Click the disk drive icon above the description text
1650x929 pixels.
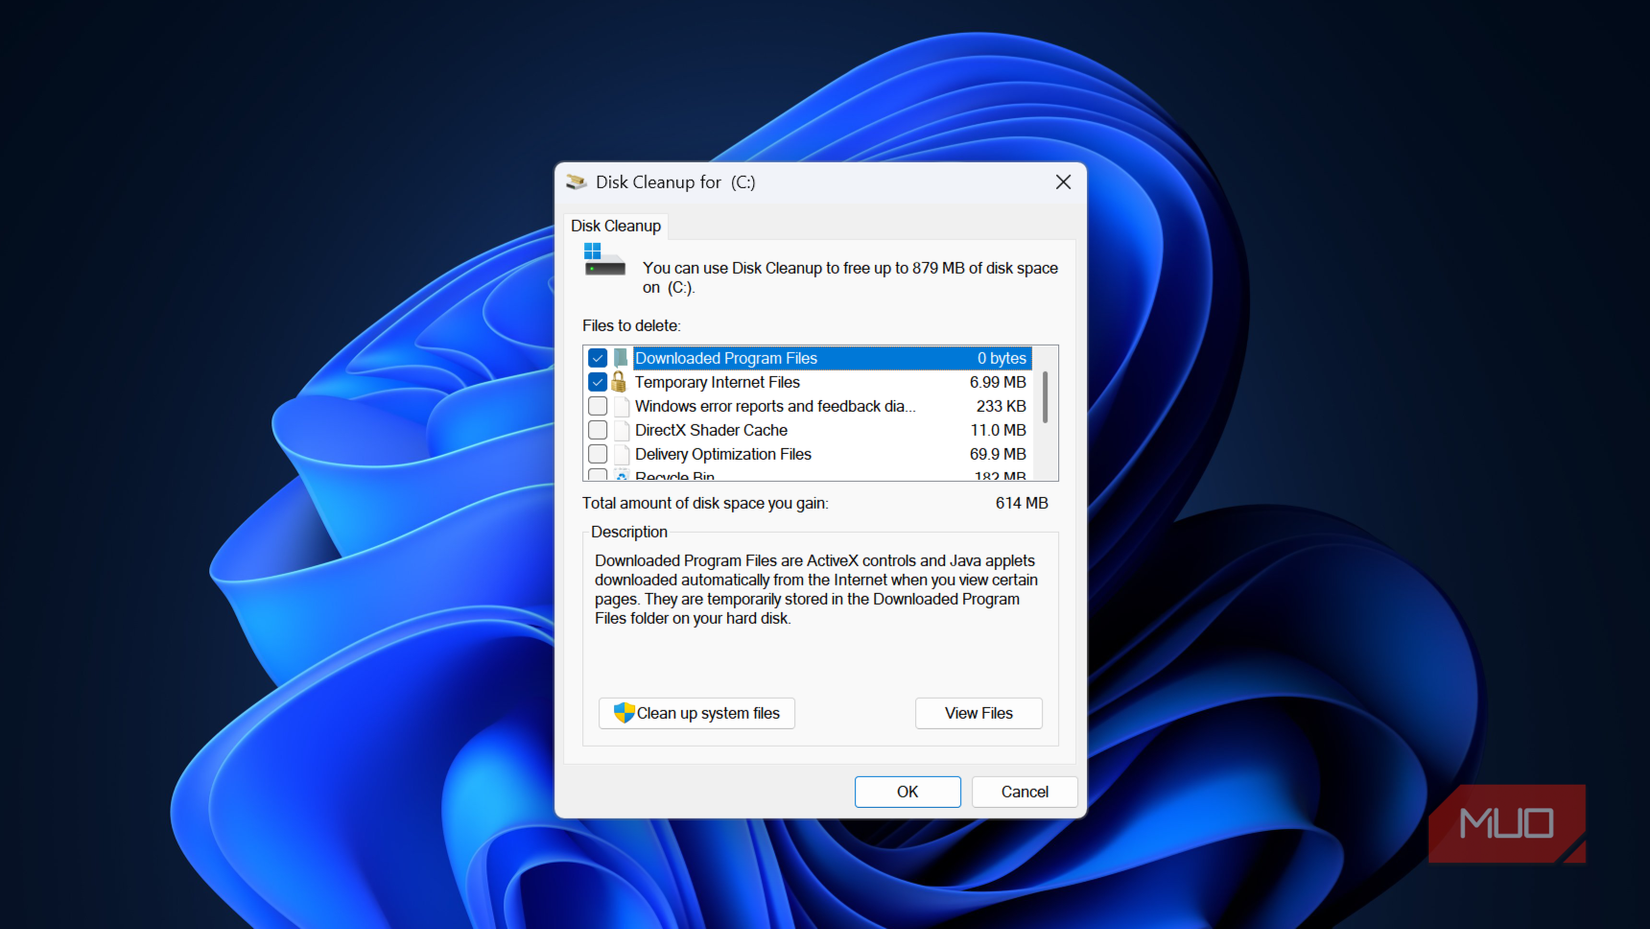[x=604, y=262]
